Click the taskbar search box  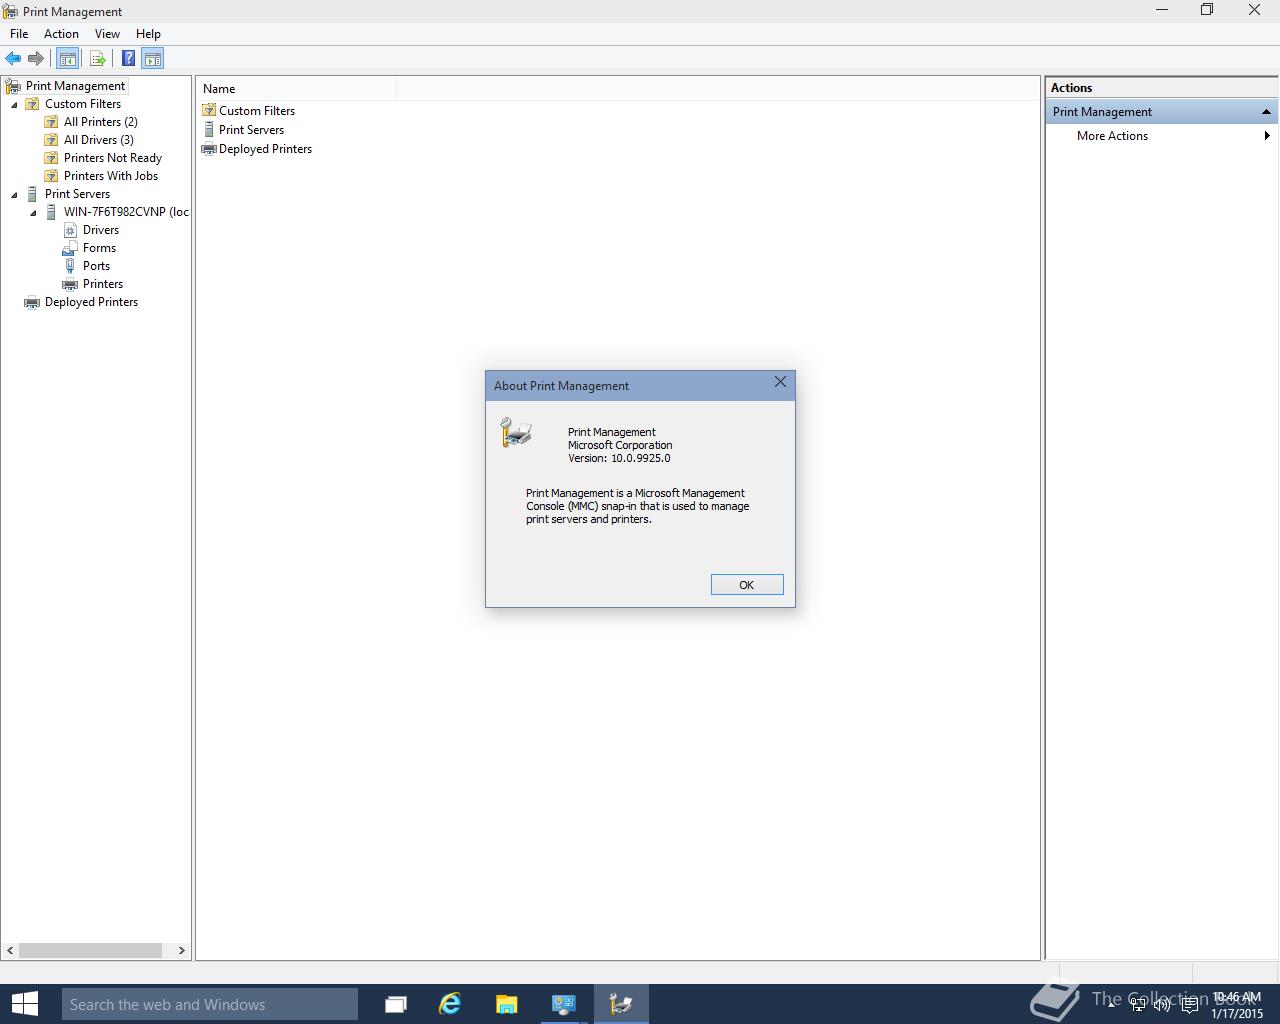209,1004
